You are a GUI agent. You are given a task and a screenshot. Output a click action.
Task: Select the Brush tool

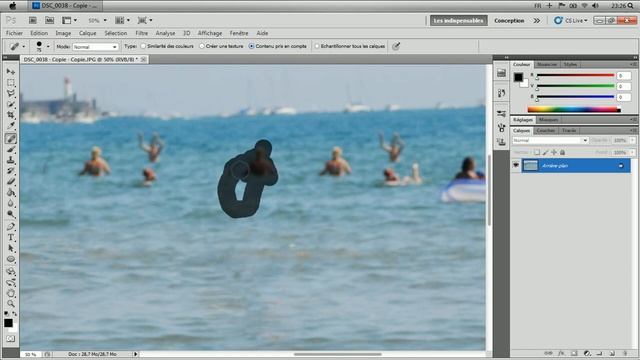(x=11, y=150)
